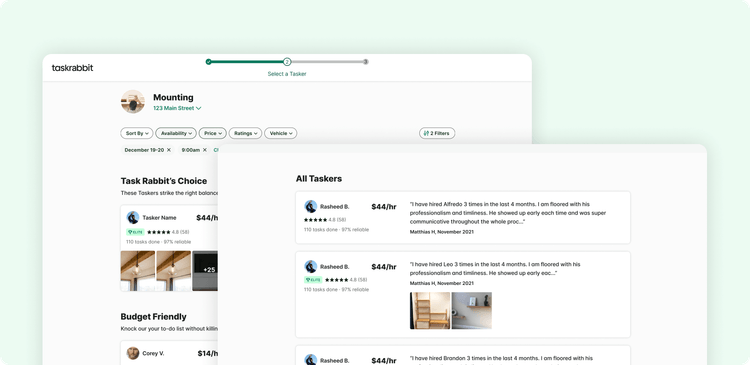Open the +25 more photos tile

205,271
